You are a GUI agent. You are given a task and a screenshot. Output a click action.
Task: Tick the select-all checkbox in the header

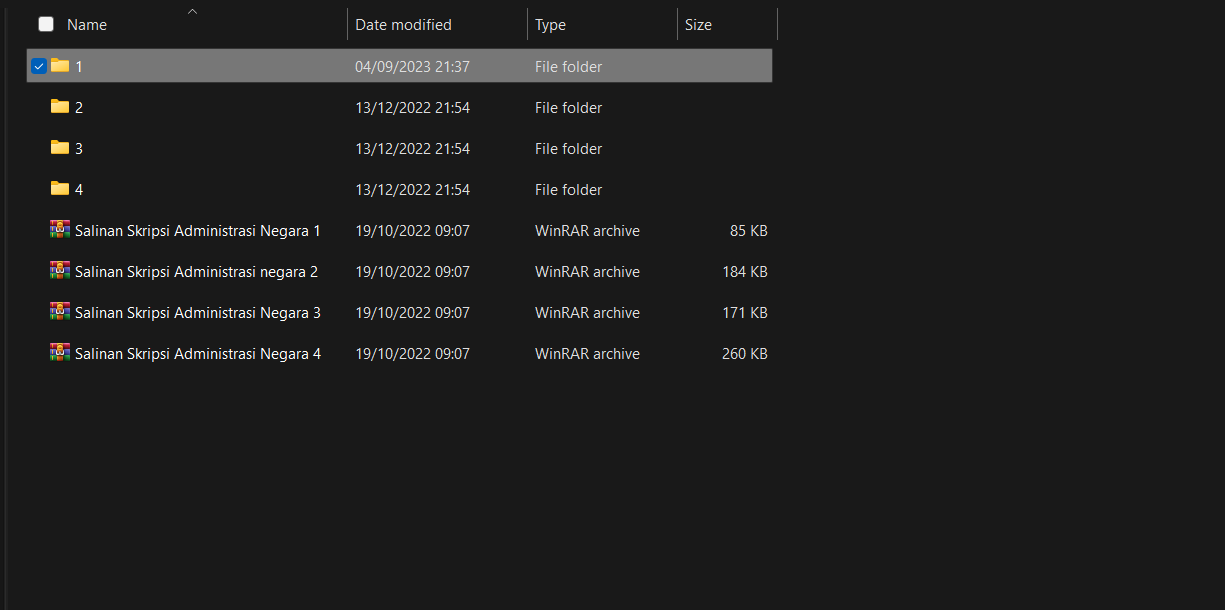tap(46, 24)
